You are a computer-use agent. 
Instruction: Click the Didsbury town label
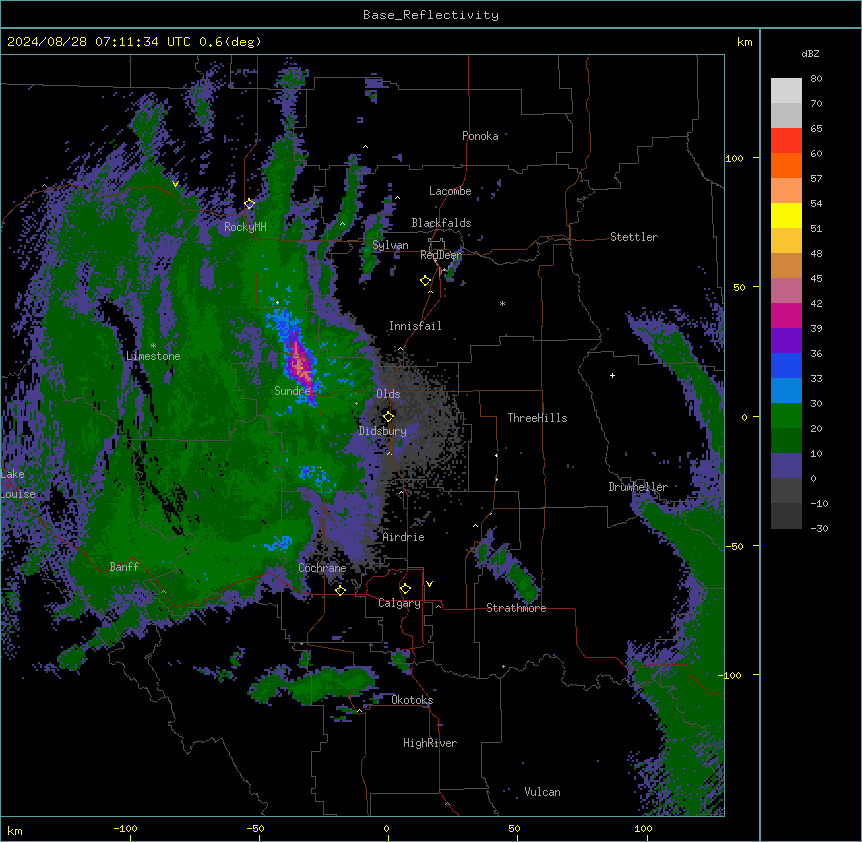pyautogui.click(x=383, y=431)
